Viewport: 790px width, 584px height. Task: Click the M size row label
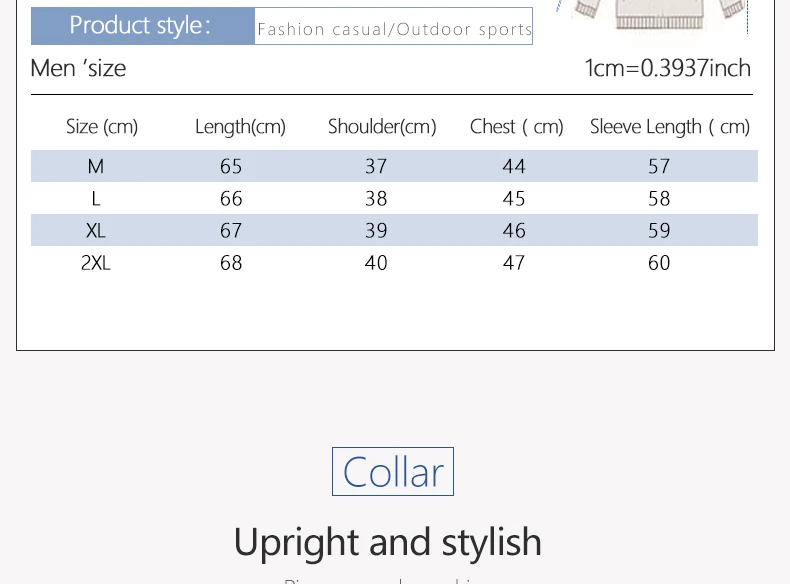tap(96, 166)
